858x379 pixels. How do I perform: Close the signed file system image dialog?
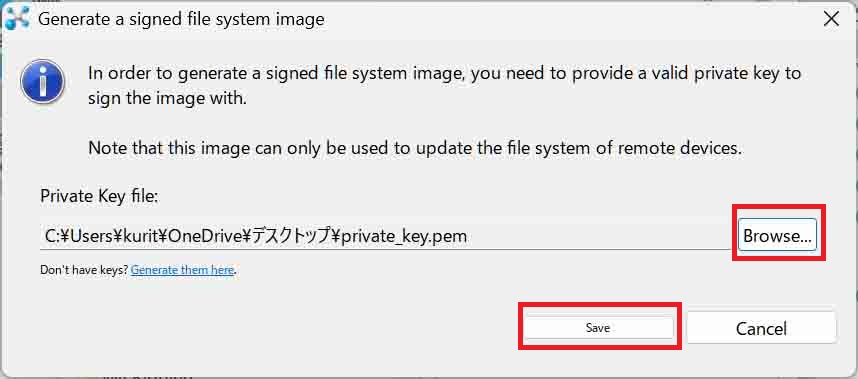tap(831, 19)
